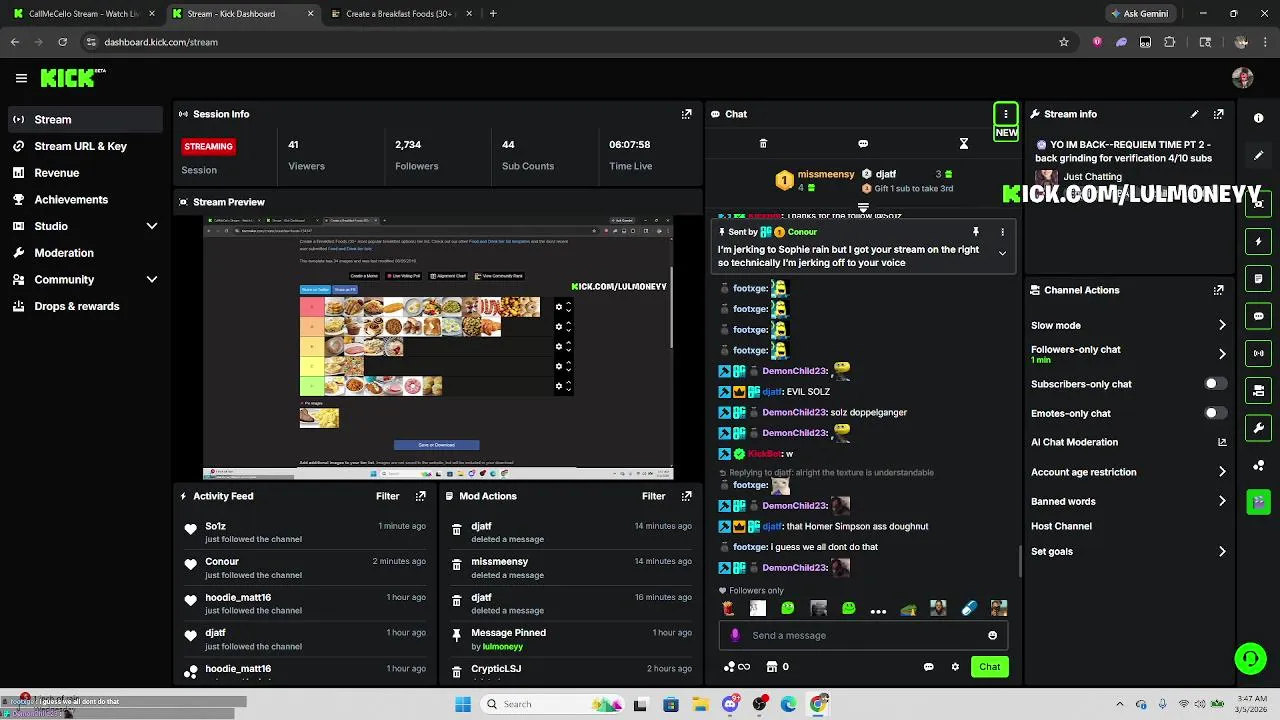Image resolution: width=1280 pixels, height=720 pixels.
Task: Click the wrench icon in right sidebar
Action: [x=1258, y=428]
